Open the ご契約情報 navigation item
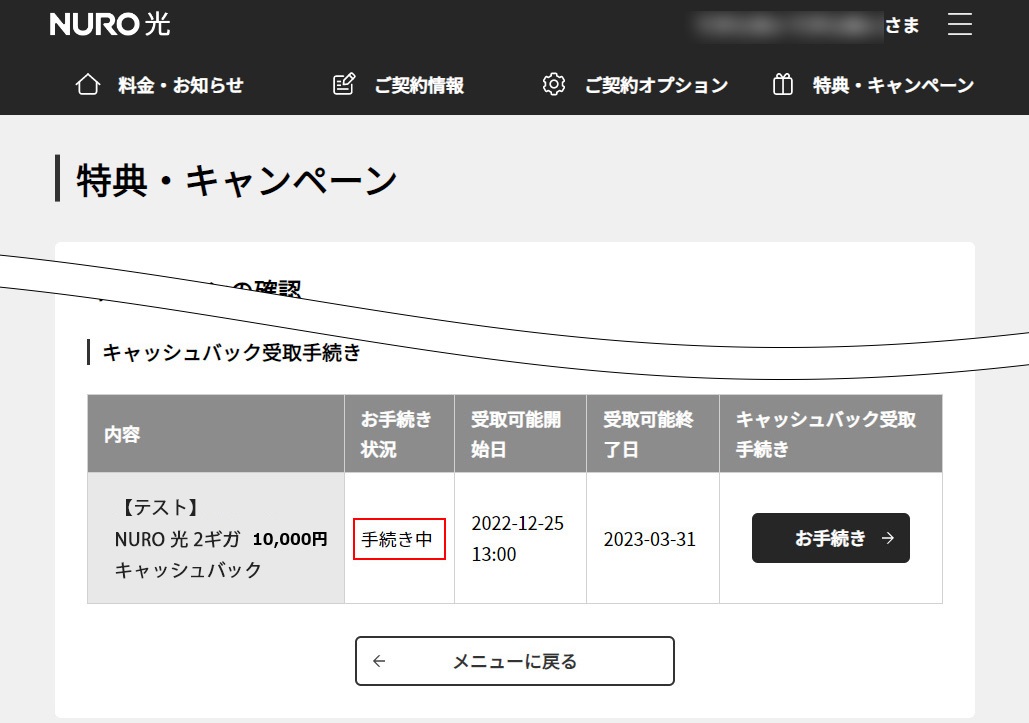The image size is (1029, 723). tap(419, 85)
